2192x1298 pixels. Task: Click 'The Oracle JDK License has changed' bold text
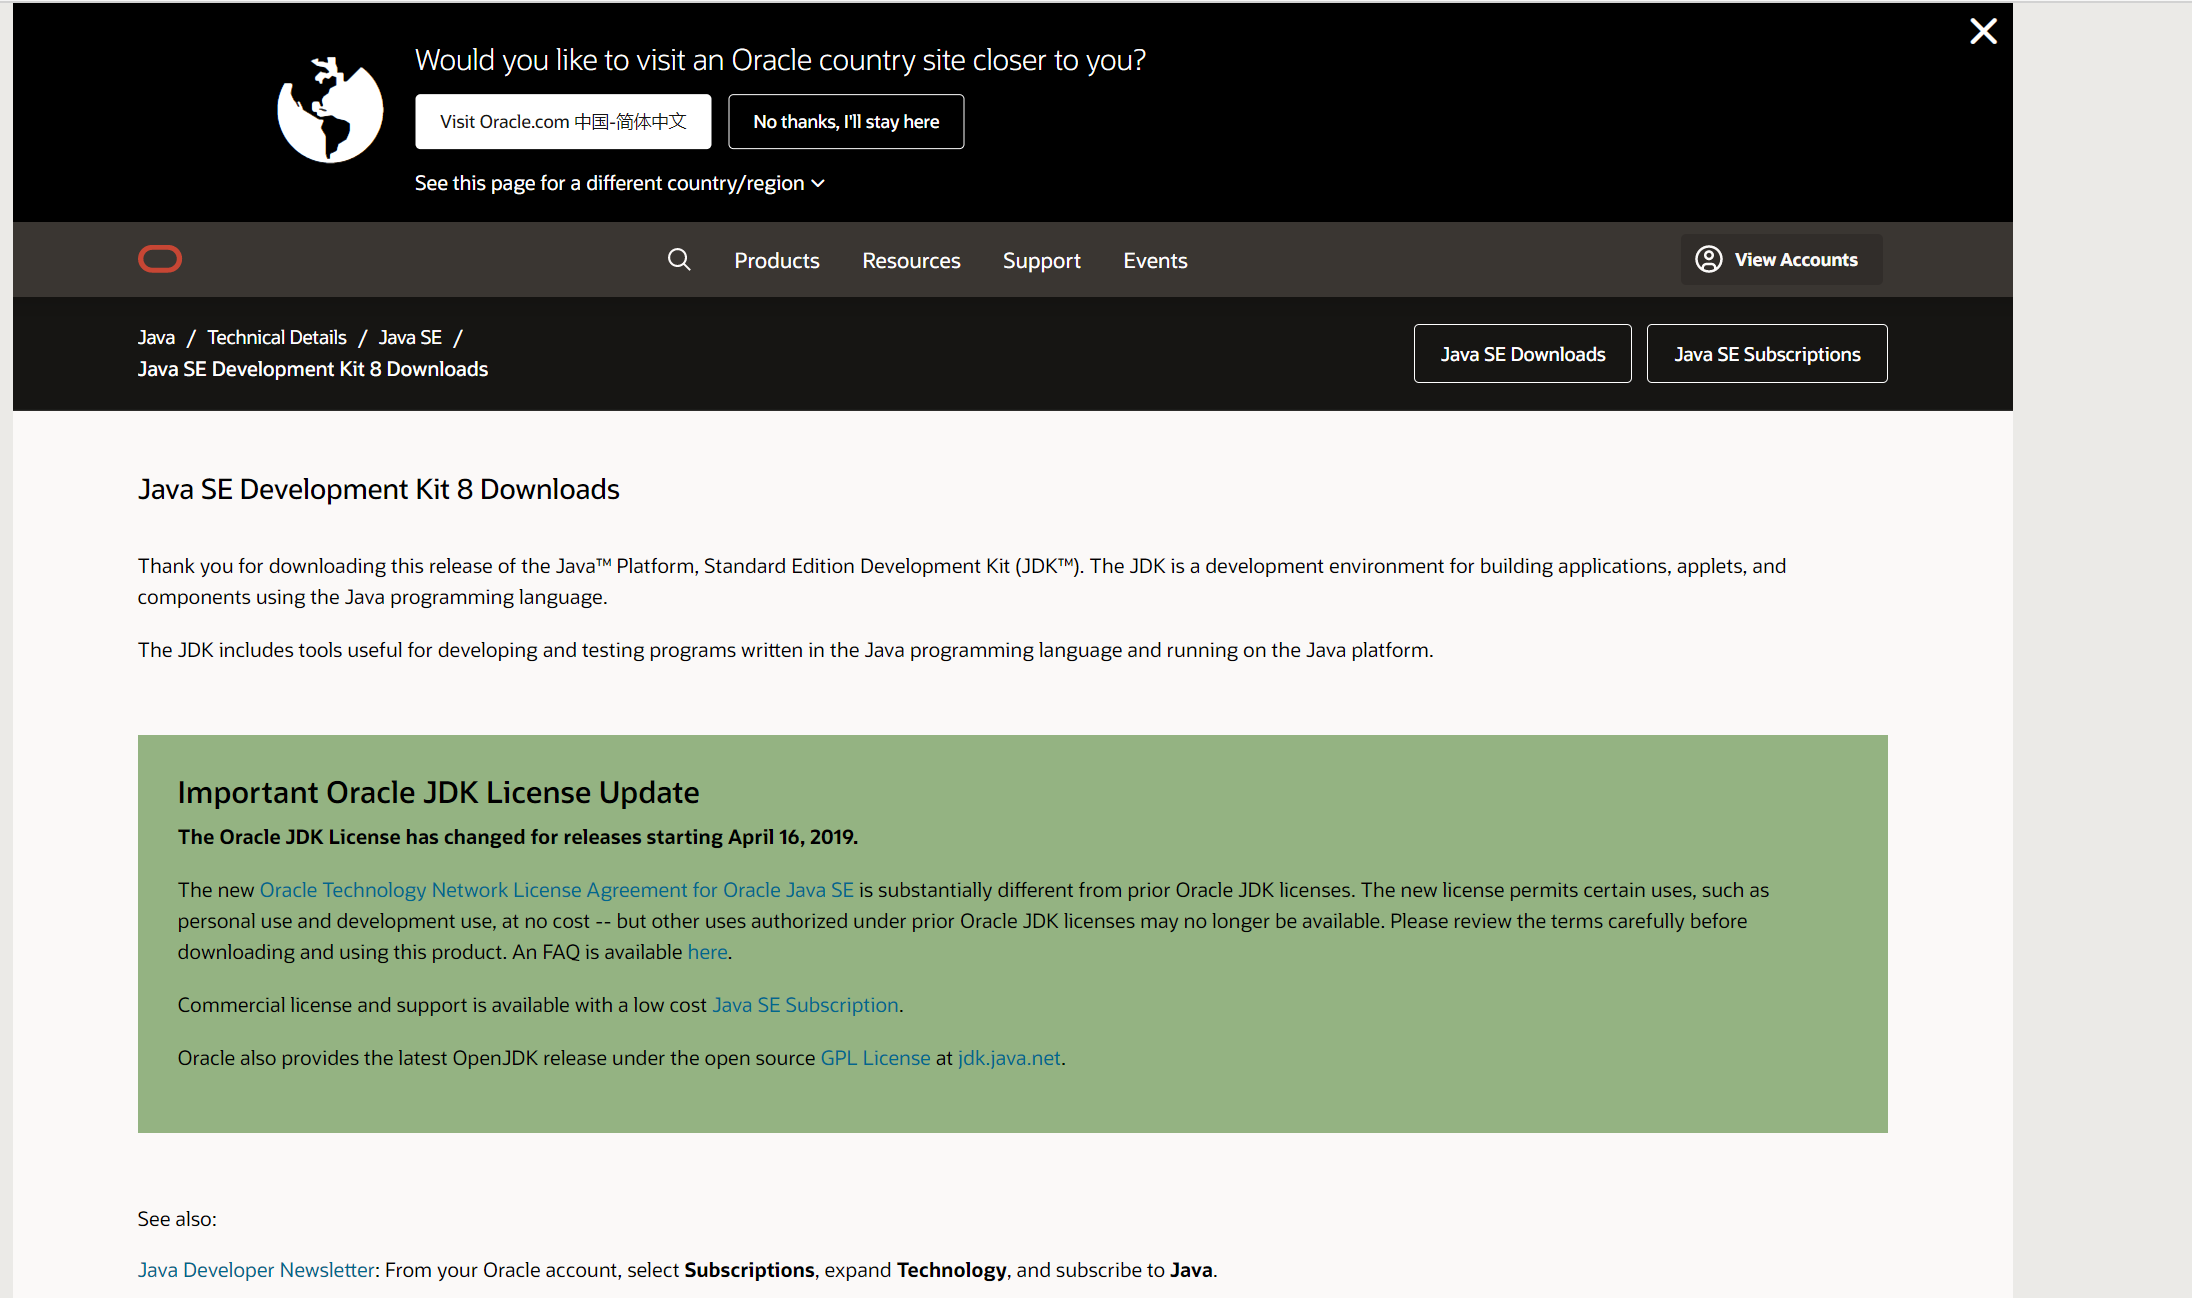click(518, 837)
